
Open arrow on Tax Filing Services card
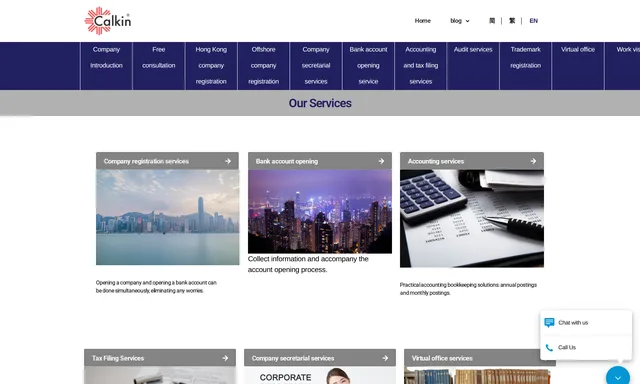coord(225,358)
